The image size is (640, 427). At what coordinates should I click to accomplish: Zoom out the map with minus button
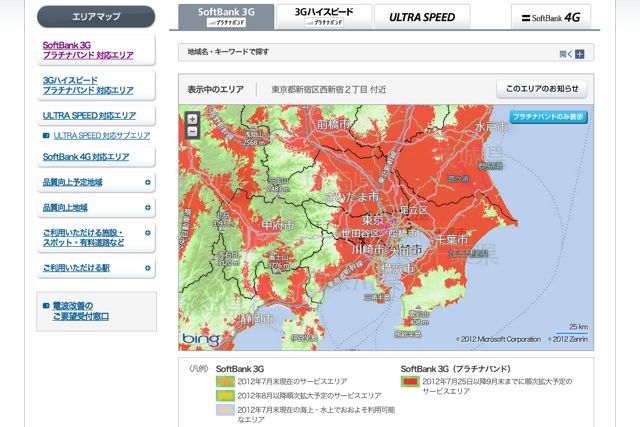pyautogui.click(x=192, y=131)
